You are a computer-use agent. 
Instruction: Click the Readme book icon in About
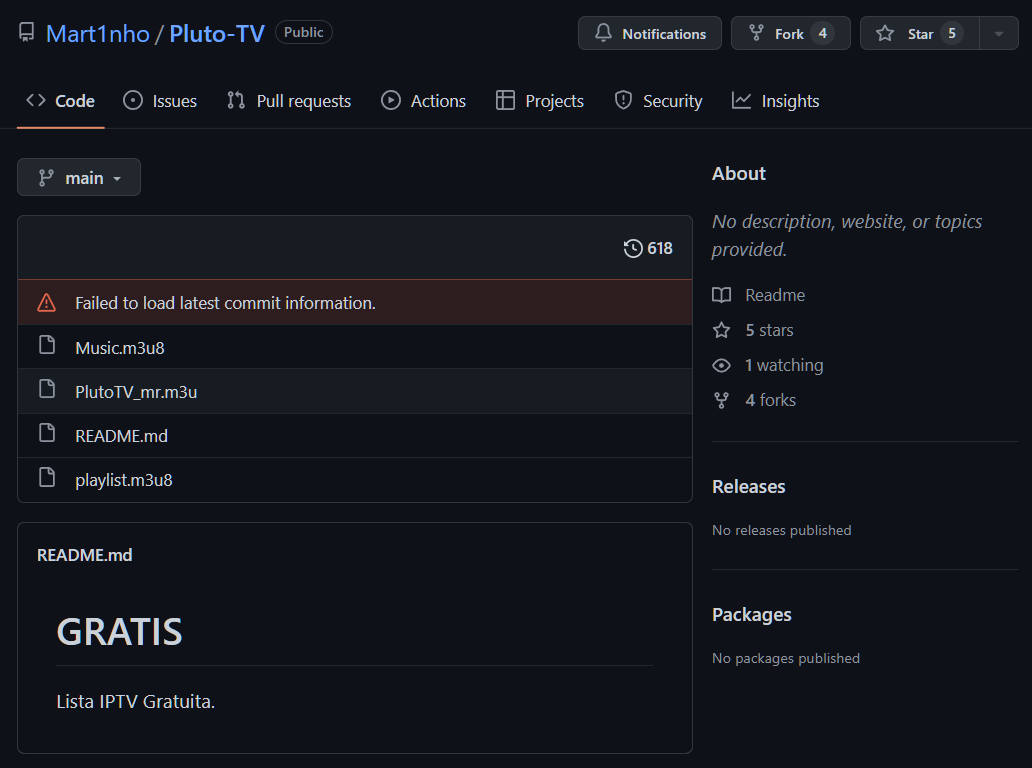click(x=722, y=294)
